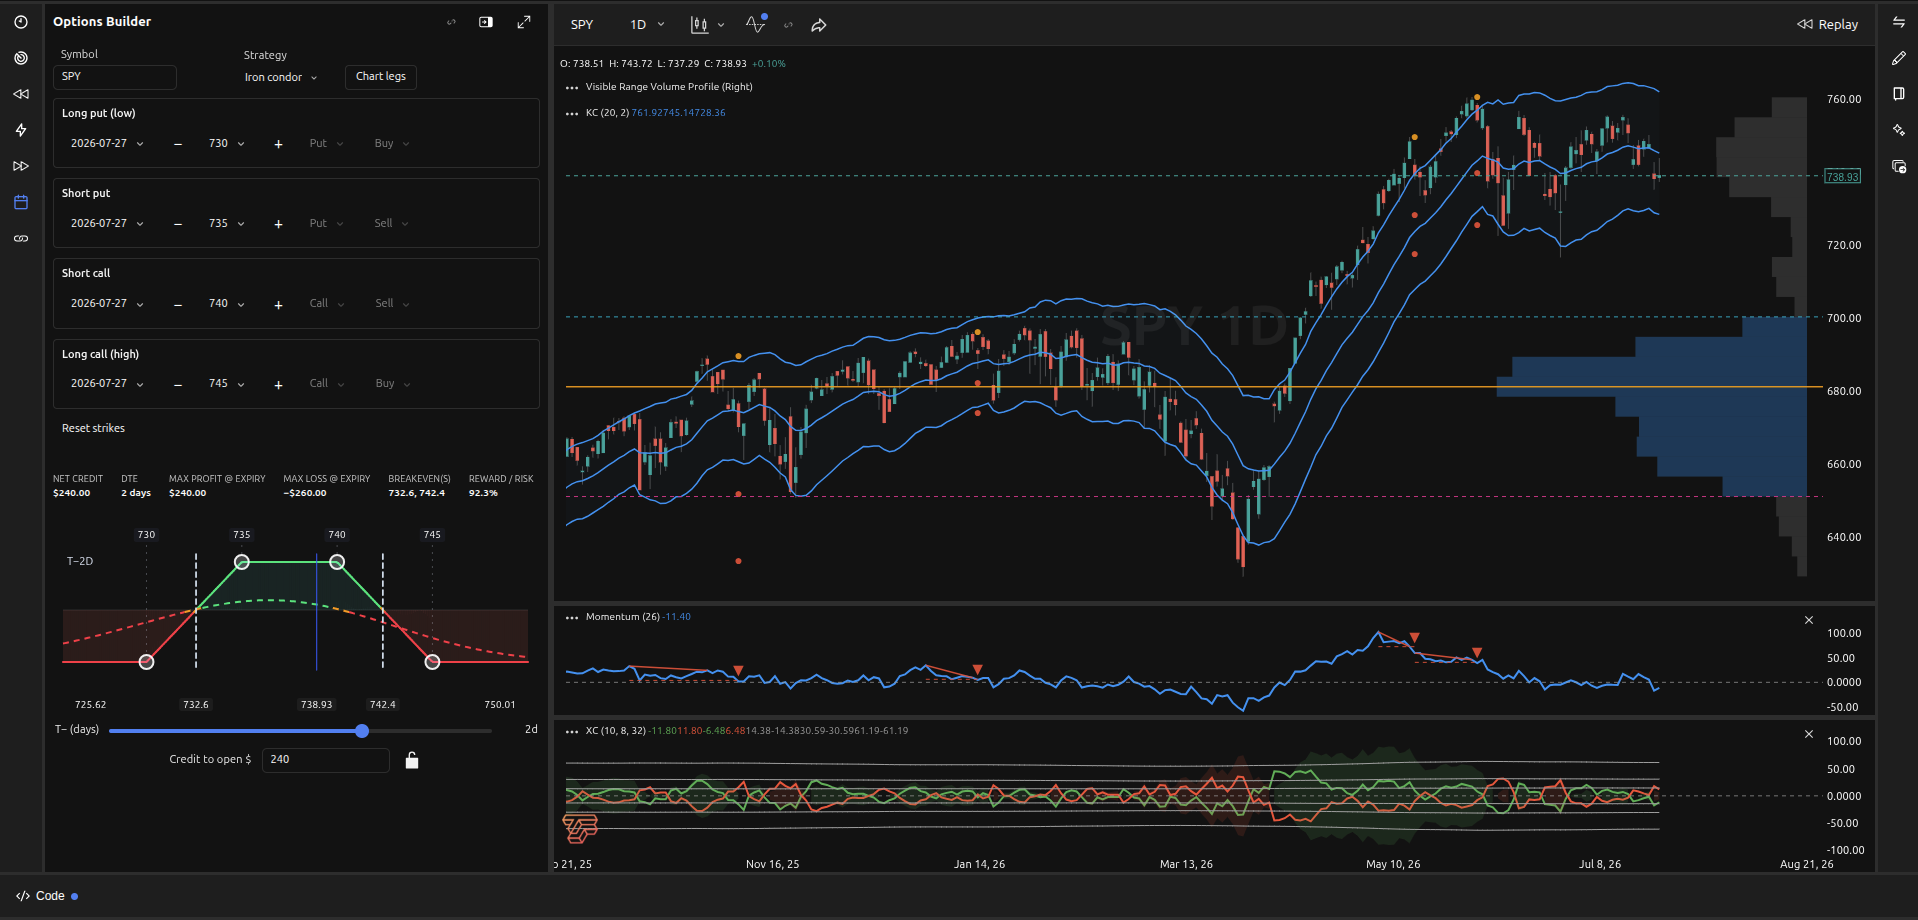Open the Visible Range Volume Profile options menu

tap(572, 88)
